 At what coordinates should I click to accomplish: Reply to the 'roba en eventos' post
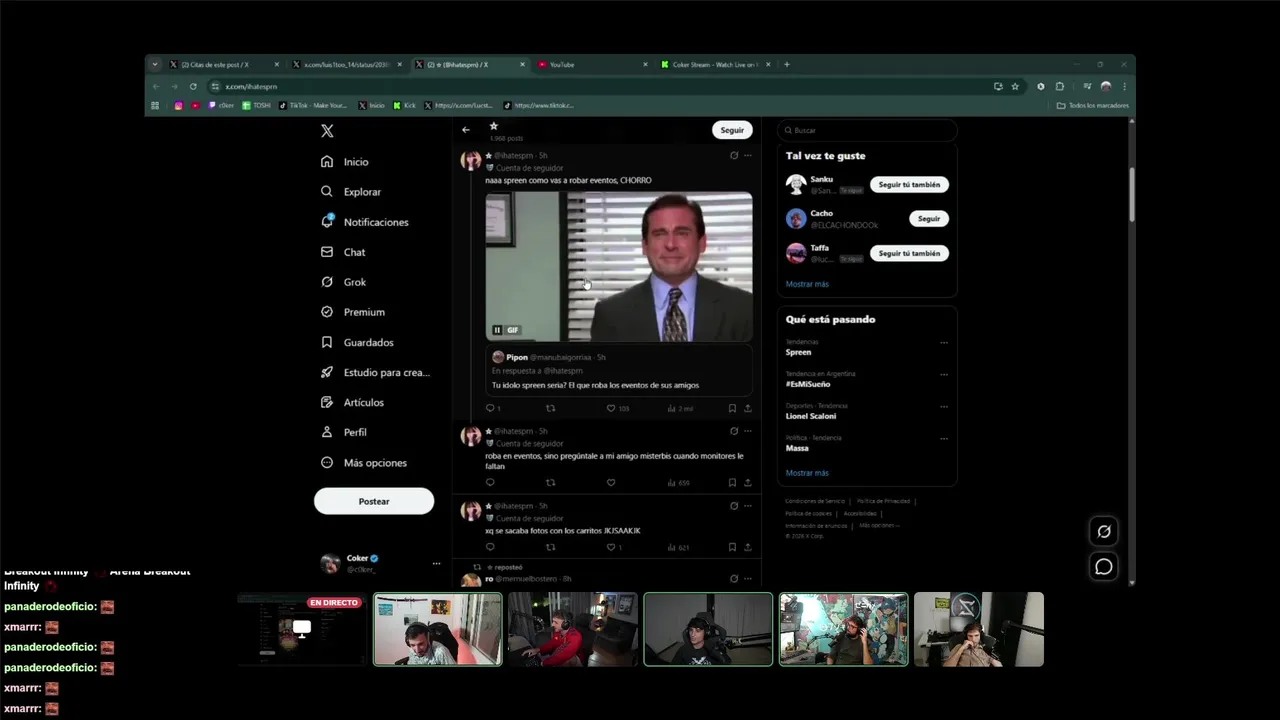point(490,483)
